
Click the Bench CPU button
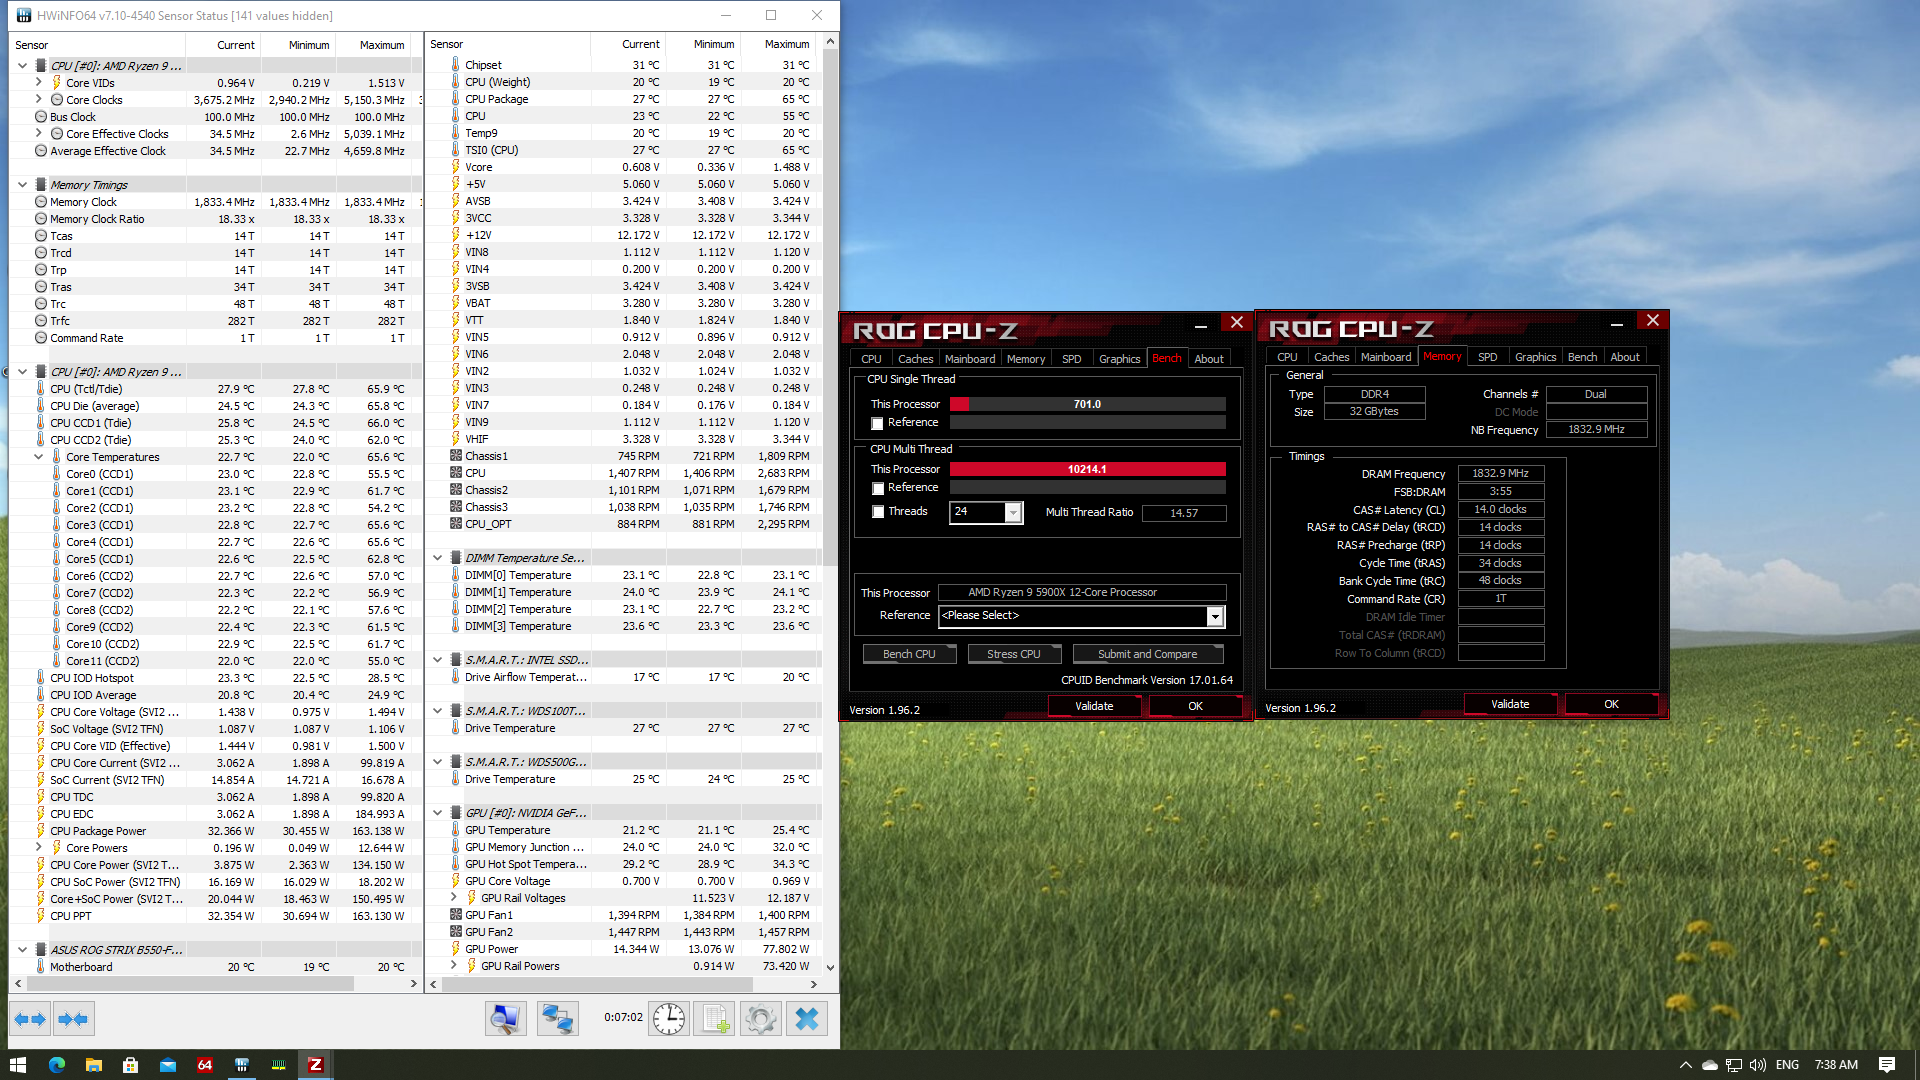pos(909,654)
